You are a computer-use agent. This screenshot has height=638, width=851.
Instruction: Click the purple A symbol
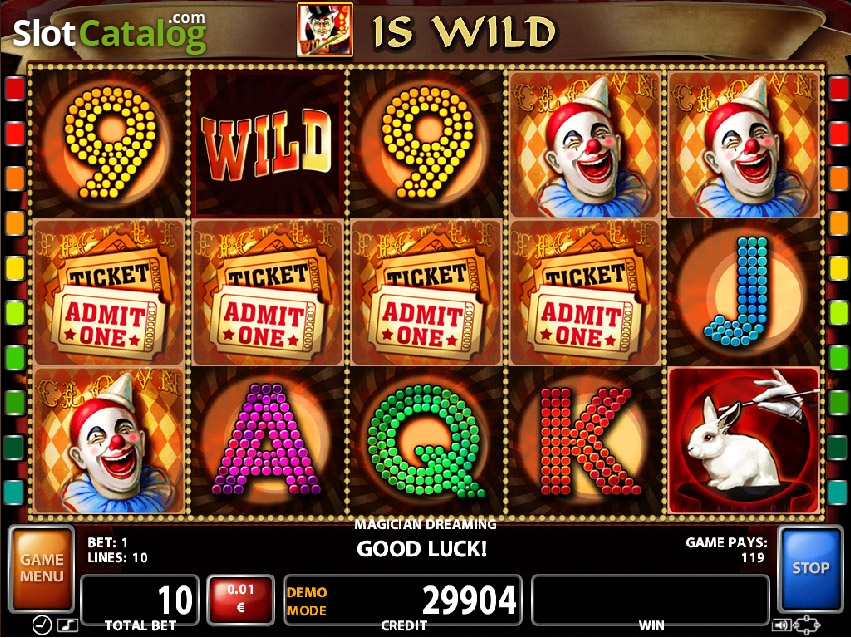[267, 440]
